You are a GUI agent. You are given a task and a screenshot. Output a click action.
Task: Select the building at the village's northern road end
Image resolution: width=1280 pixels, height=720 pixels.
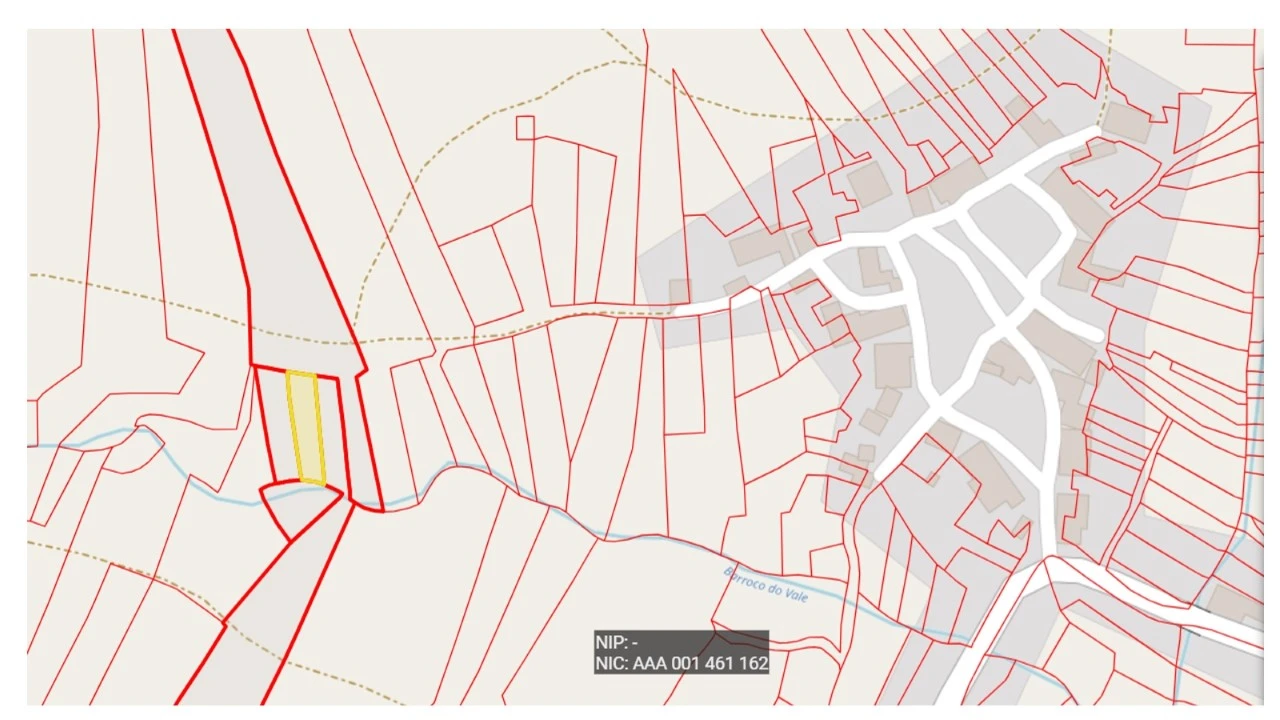(1127, 122)
